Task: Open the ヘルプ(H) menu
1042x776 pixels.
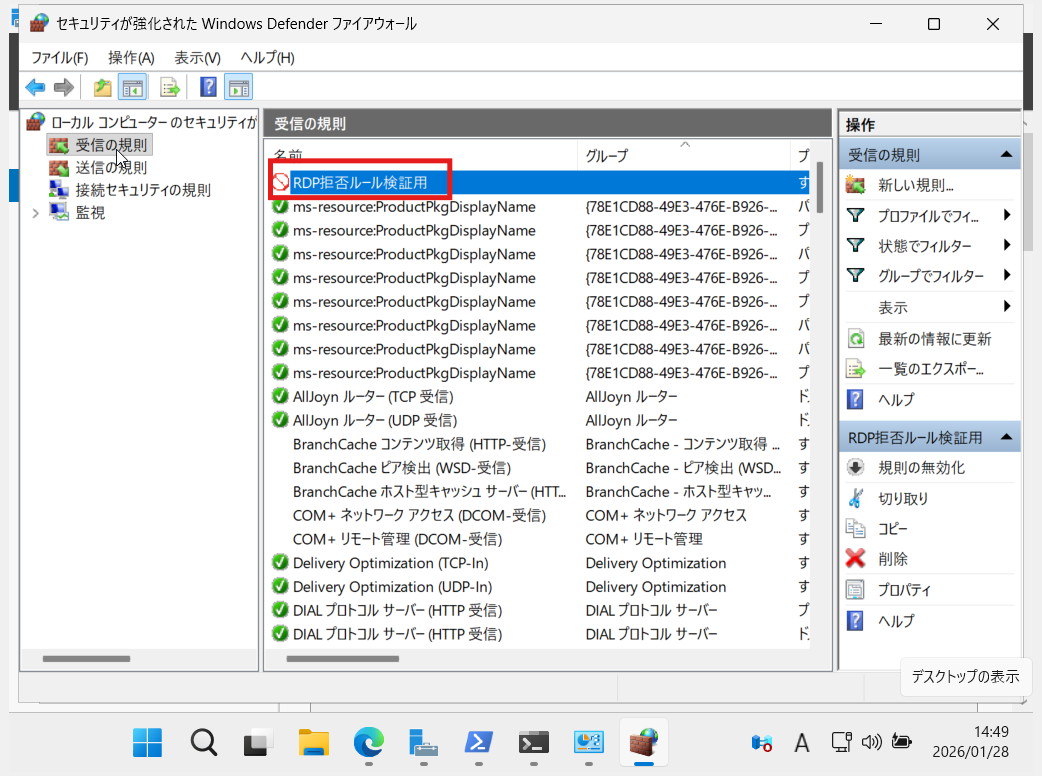Action: [x=267, y=58]
